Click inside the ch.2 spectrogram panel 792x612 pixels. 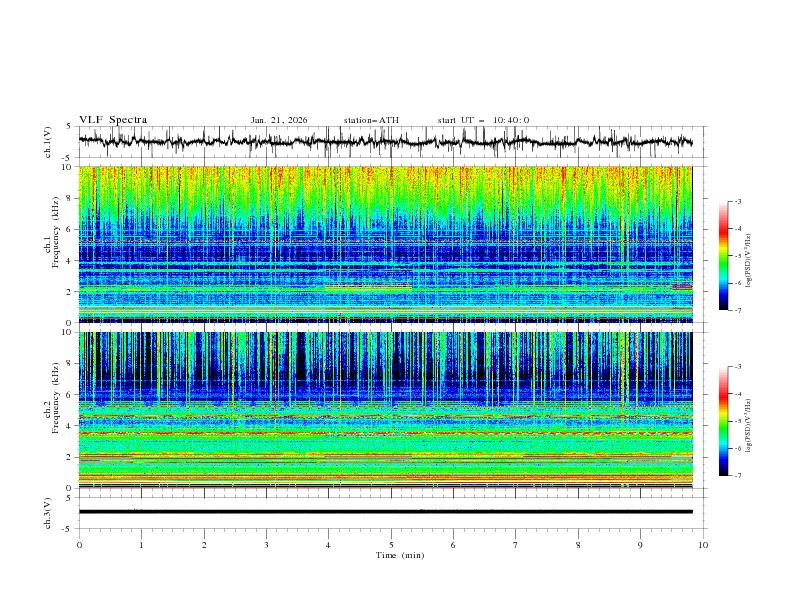pos(385,410)
